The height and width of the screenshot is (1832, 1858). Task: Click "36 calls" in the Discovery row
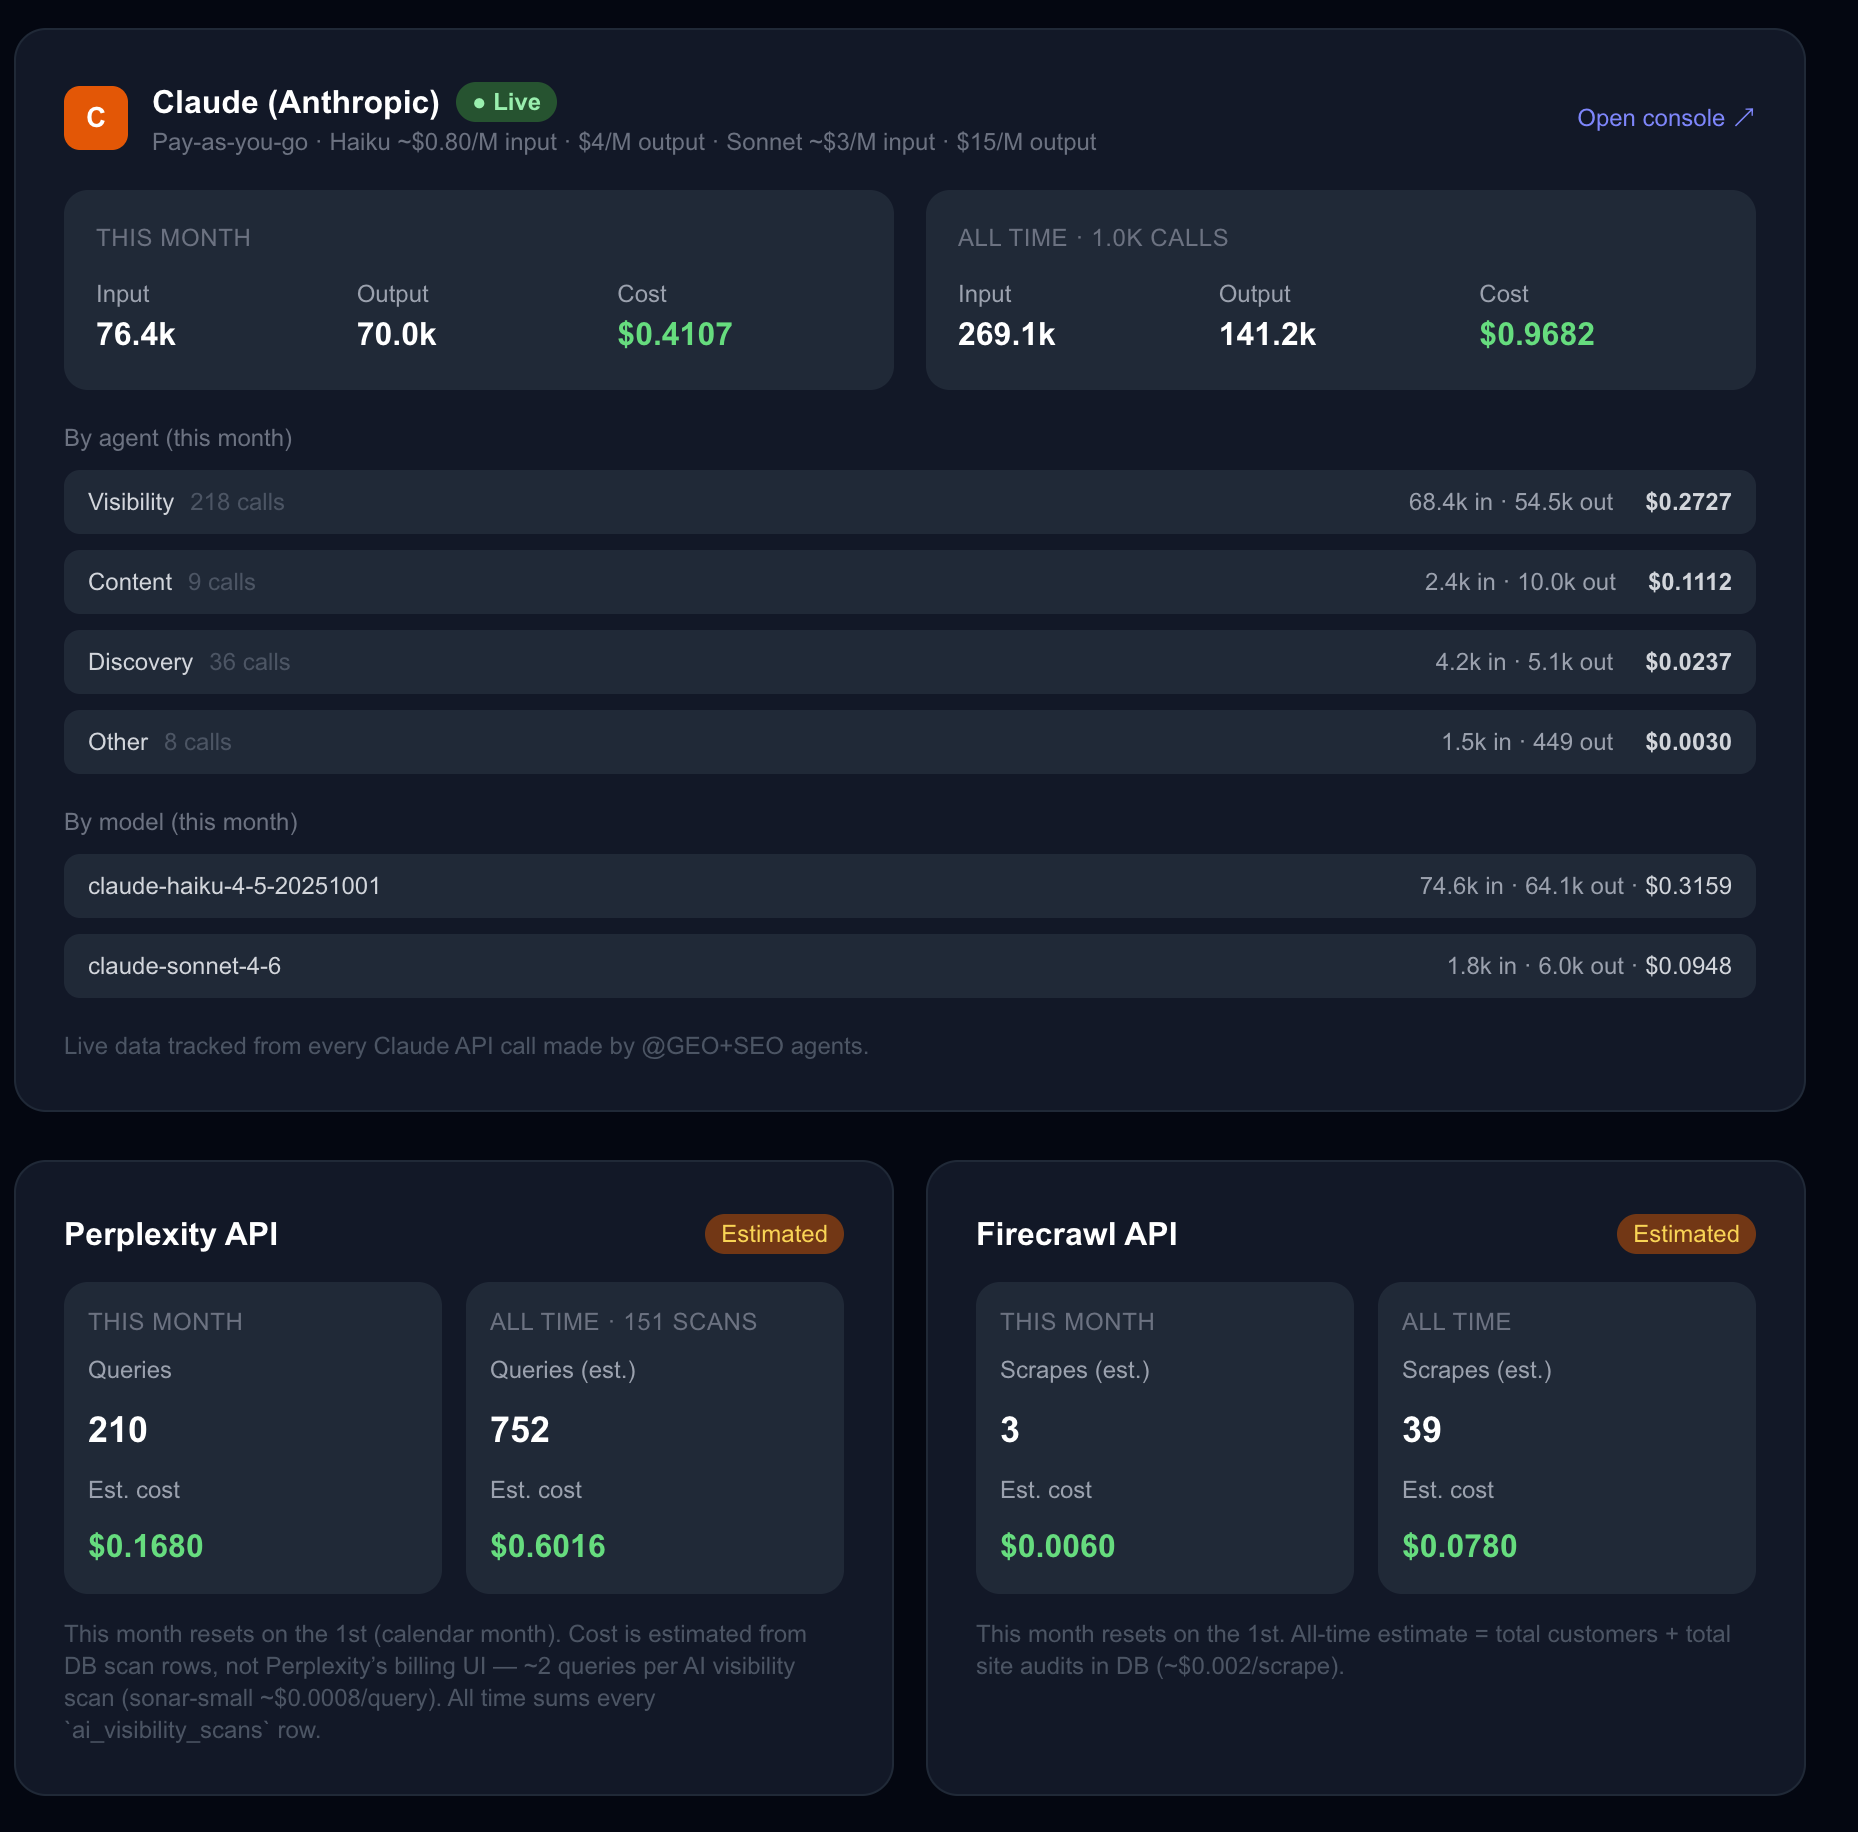(x=250, y=662)
